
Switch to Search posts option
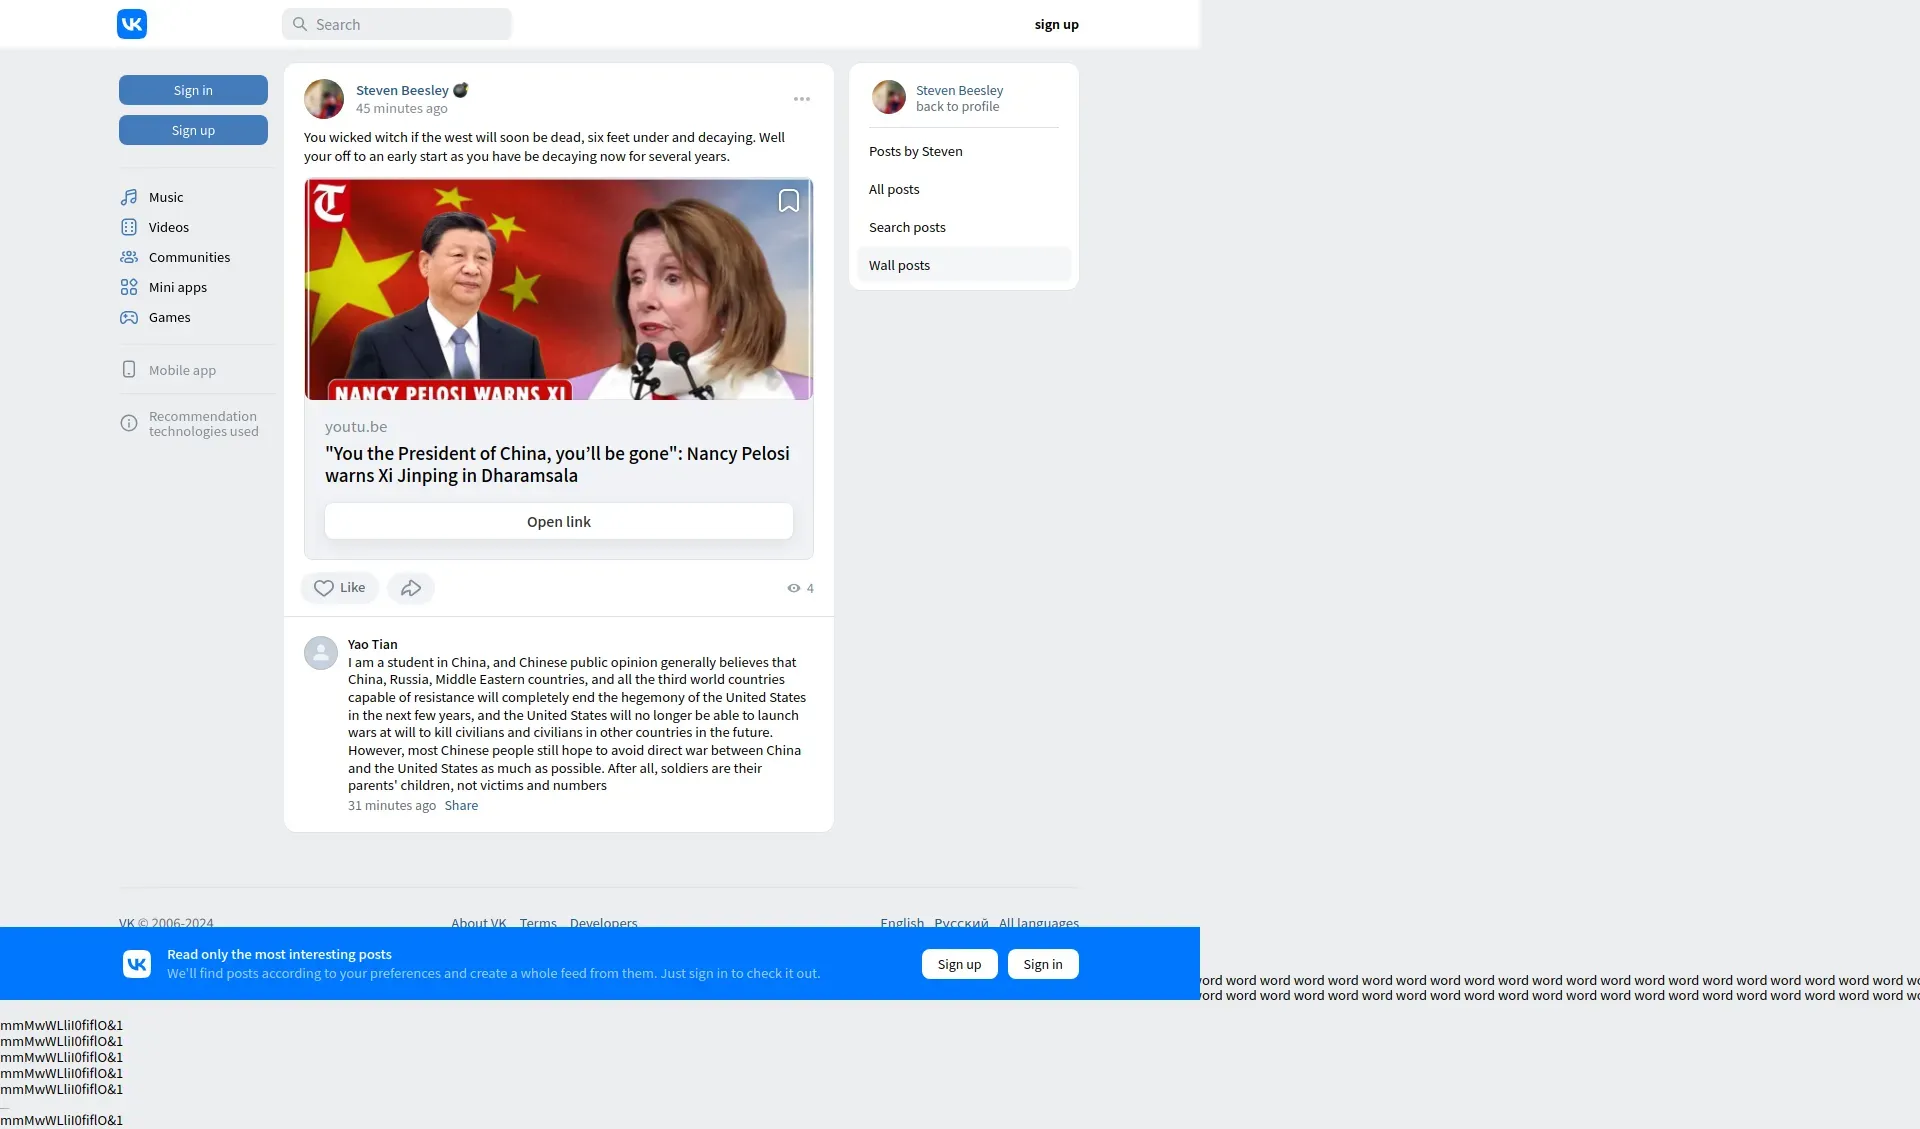click(907, 227)
